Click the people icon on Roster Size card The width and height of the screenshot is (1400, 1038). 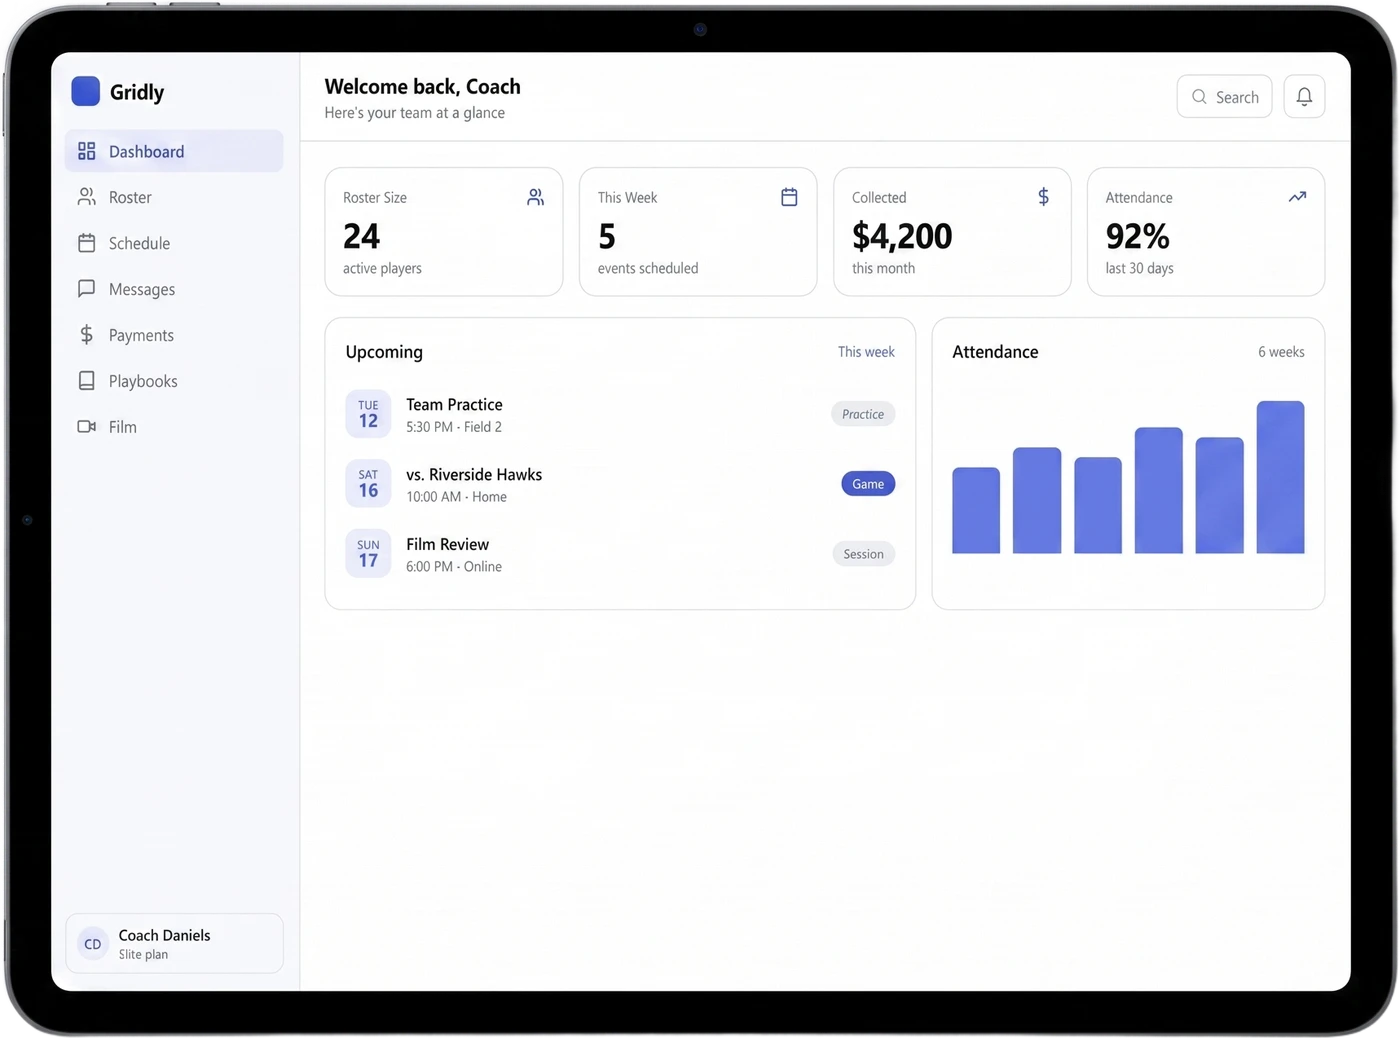[x=536, y=197]
